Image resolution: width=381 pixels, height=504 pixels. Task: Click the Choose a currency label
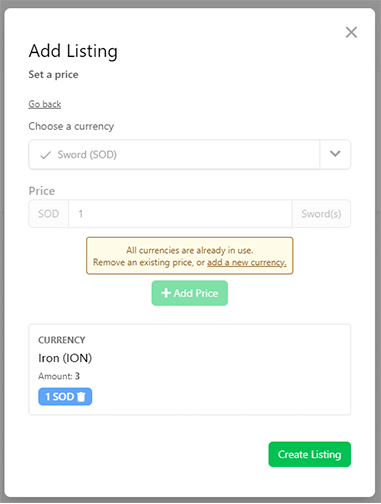[71, 126]
